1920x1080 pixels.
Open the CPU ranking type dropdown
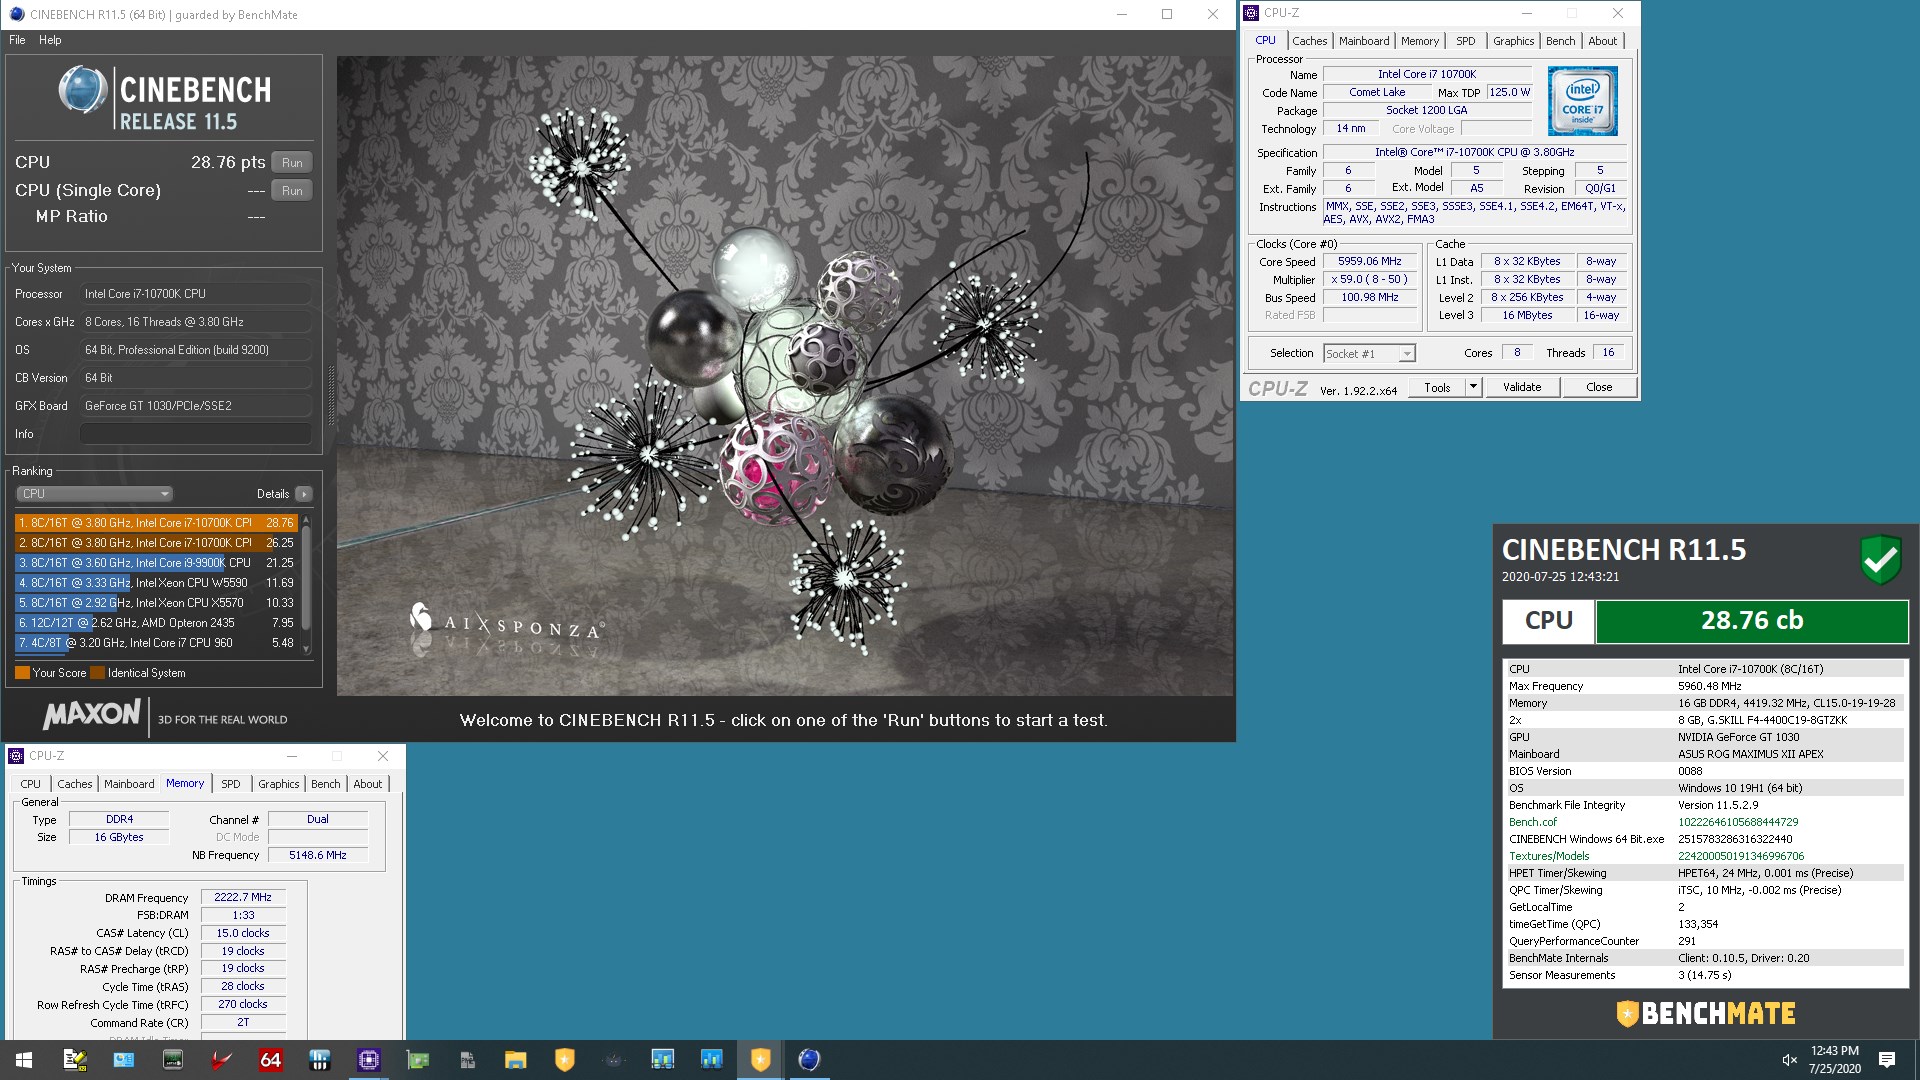(x=94, y=494)
